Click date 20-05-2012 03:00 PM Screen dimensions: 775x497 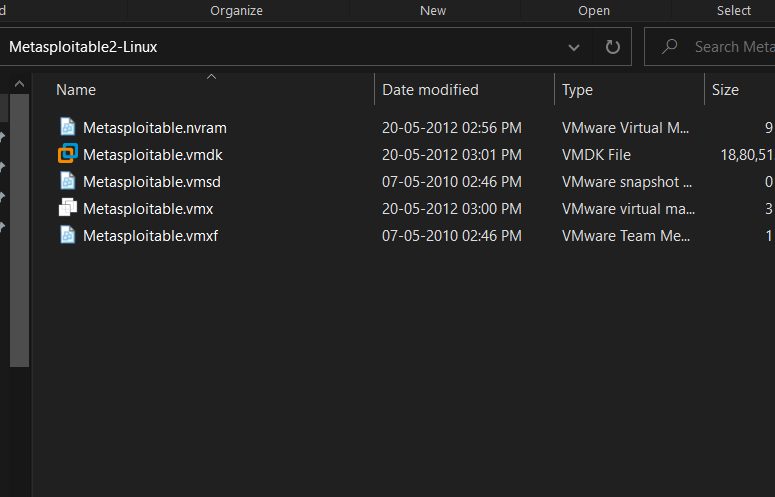click(x=452, y=209)
